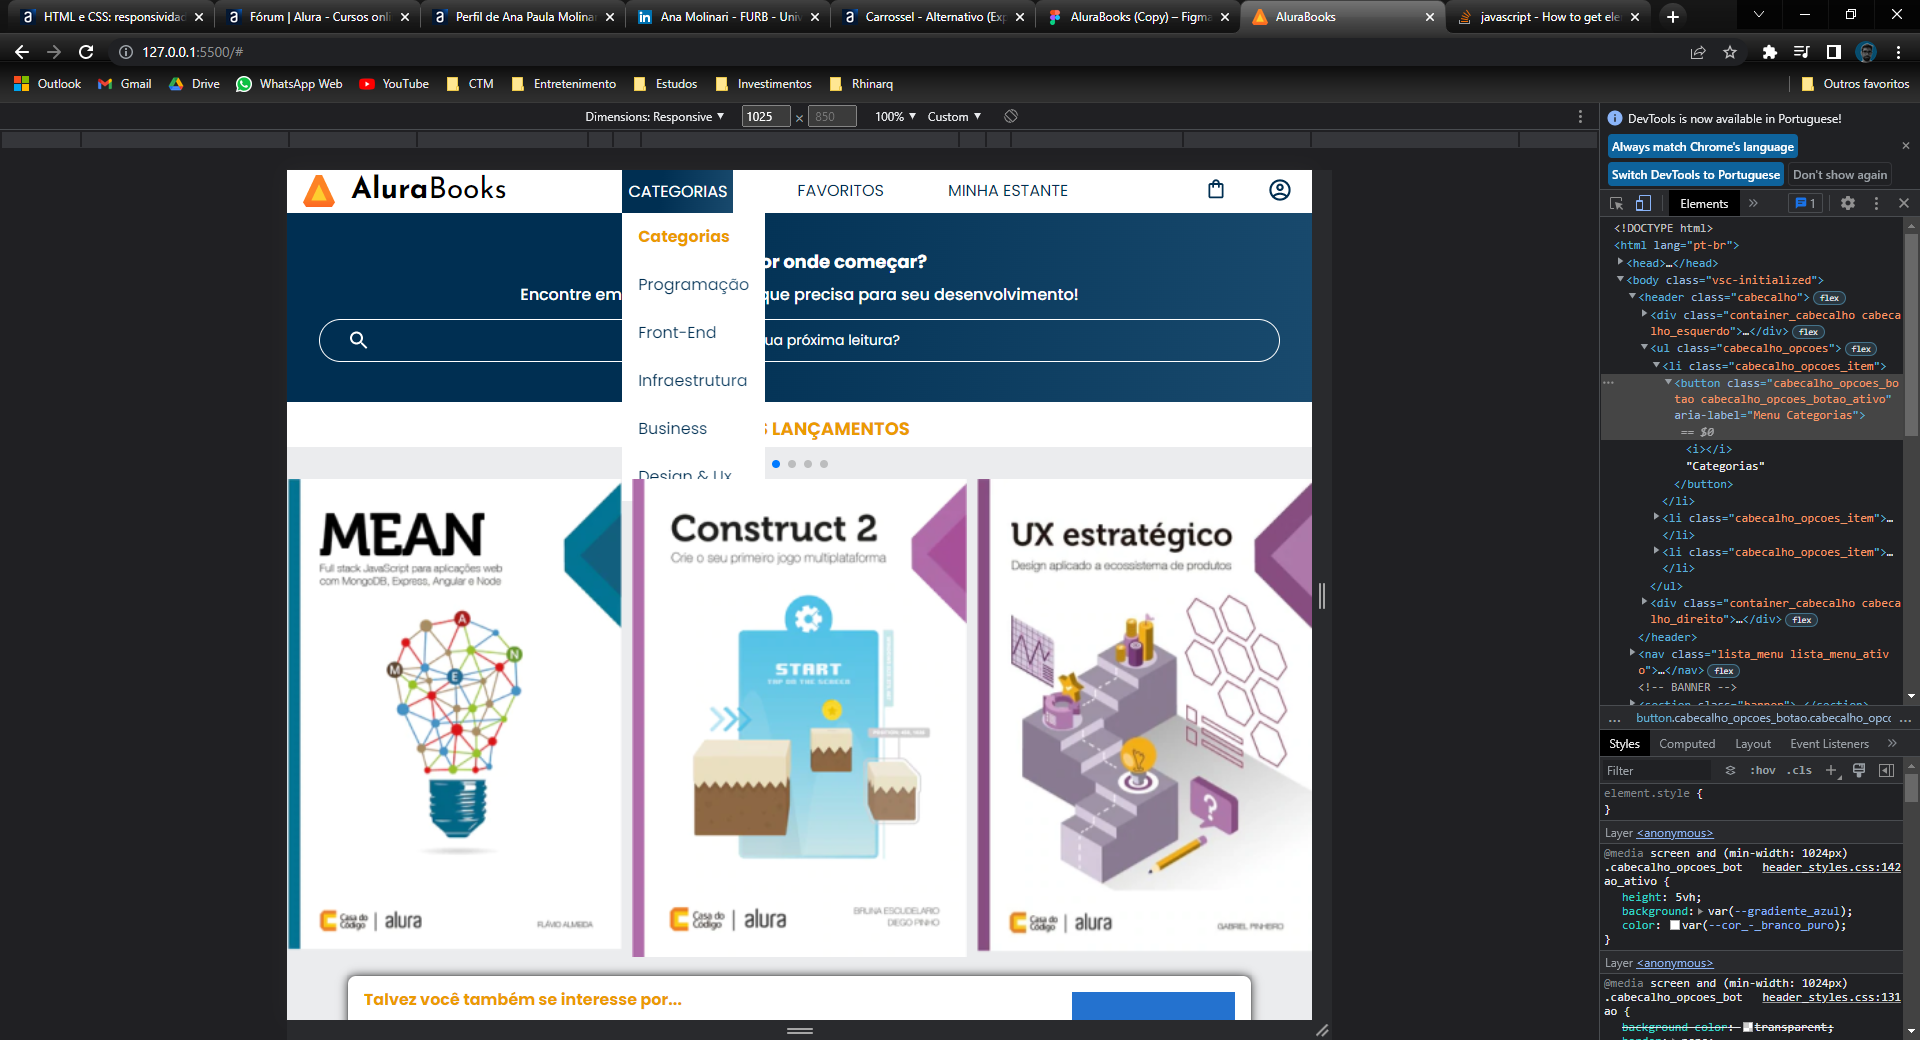Select the second carousel dot indicator

pyautogui.click(x=792, y=464)
